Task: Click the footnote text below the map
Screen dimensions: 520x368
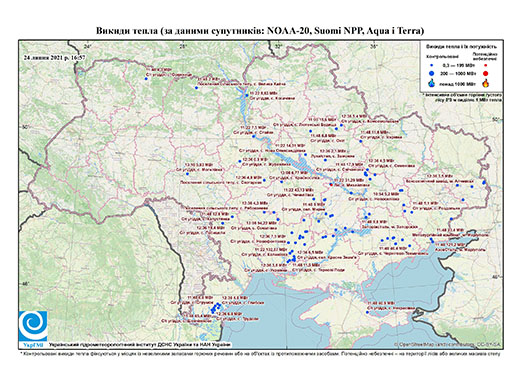Action: [x=260, y=353]
